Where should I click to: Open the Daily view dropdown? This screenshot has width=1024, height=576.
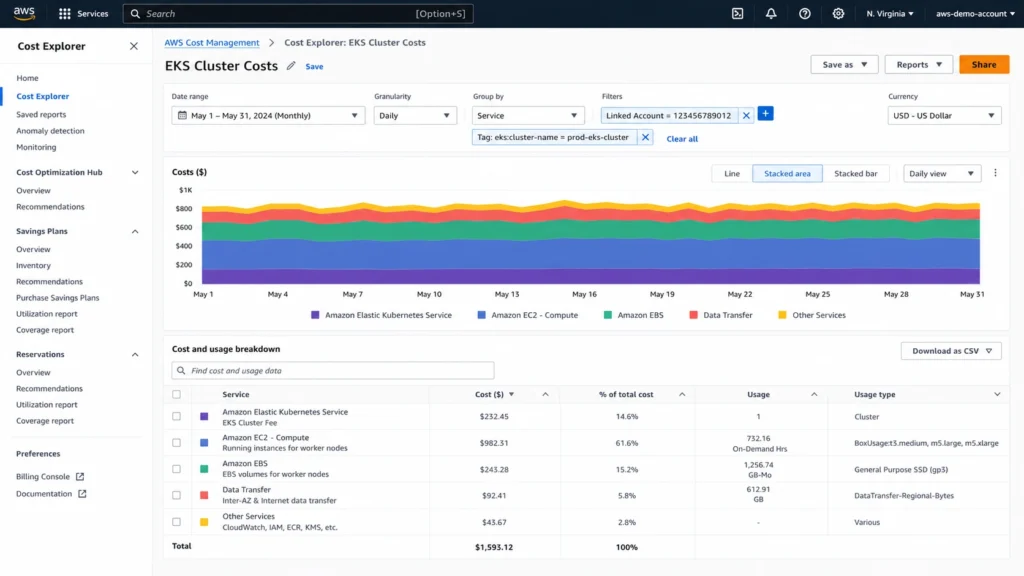[942, 174]
